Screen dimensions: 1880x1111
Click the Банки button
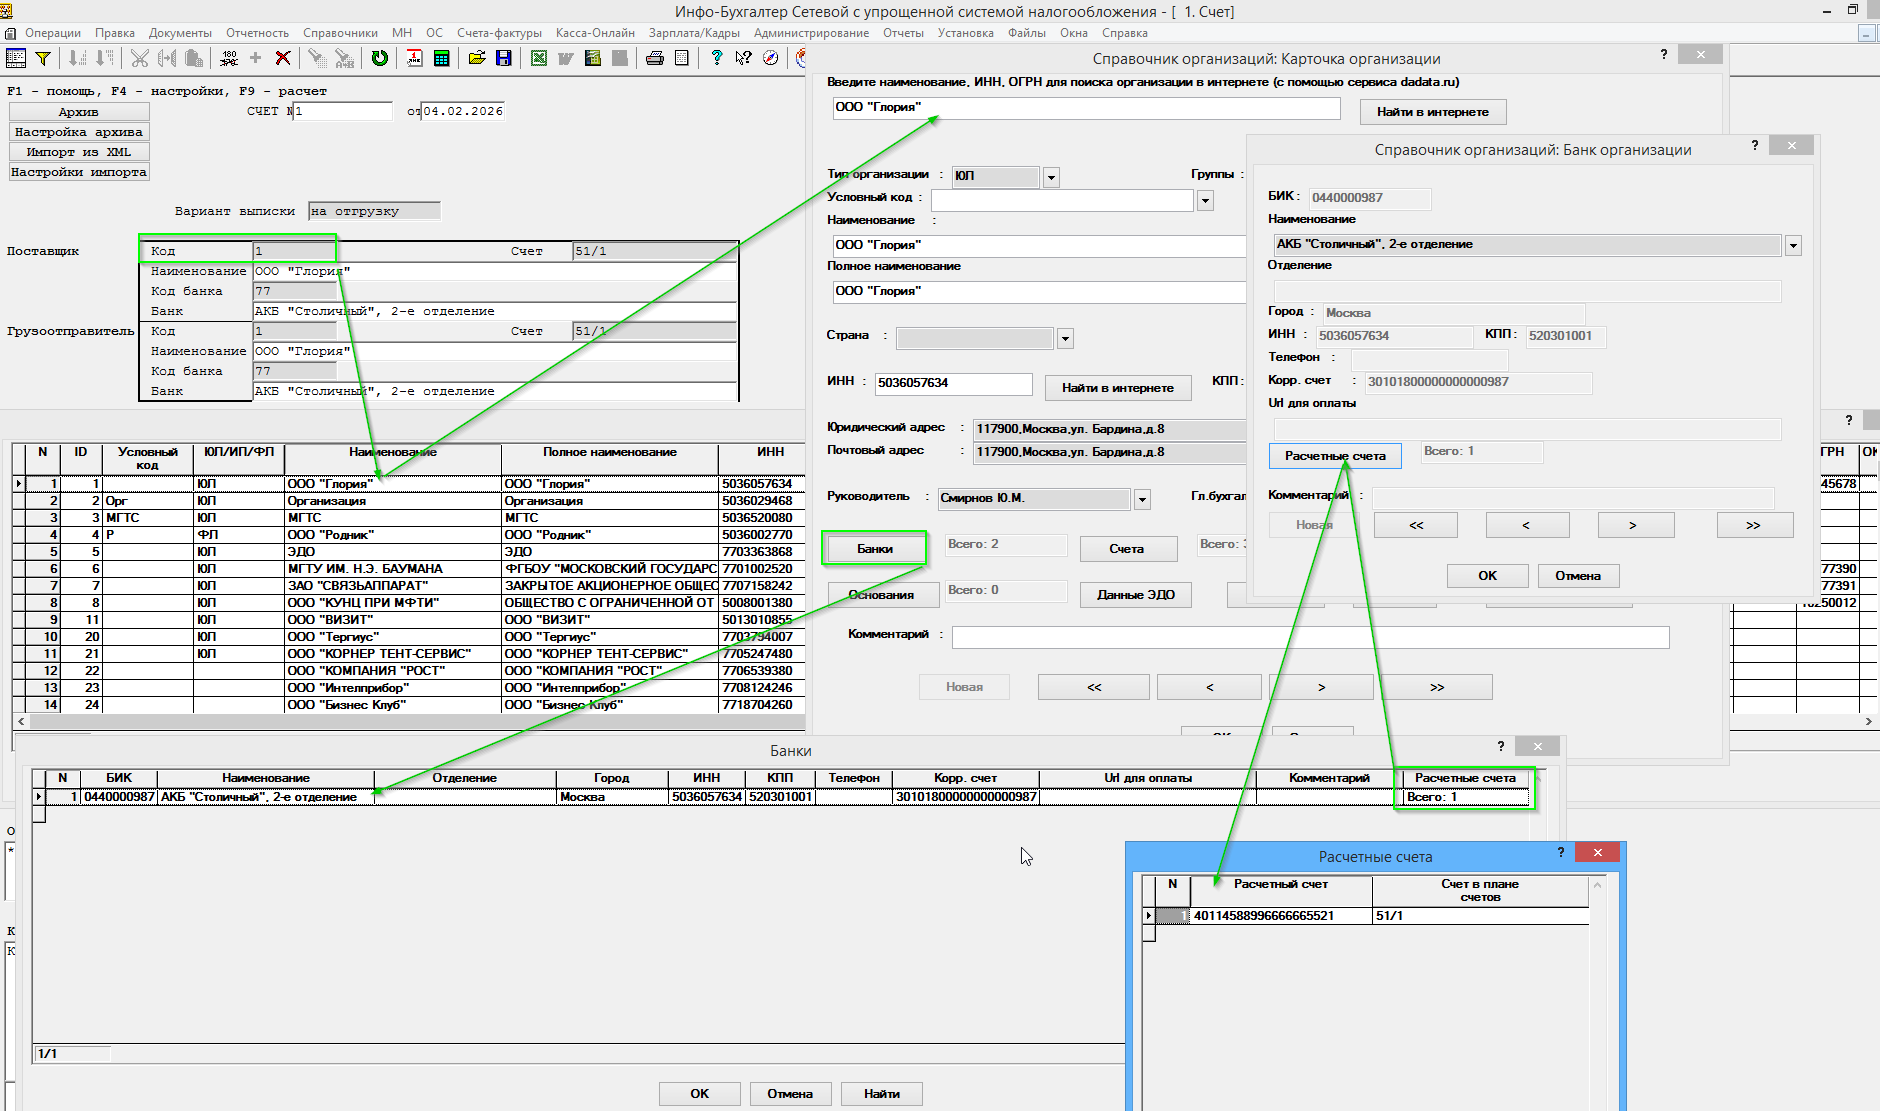[875, 549]
